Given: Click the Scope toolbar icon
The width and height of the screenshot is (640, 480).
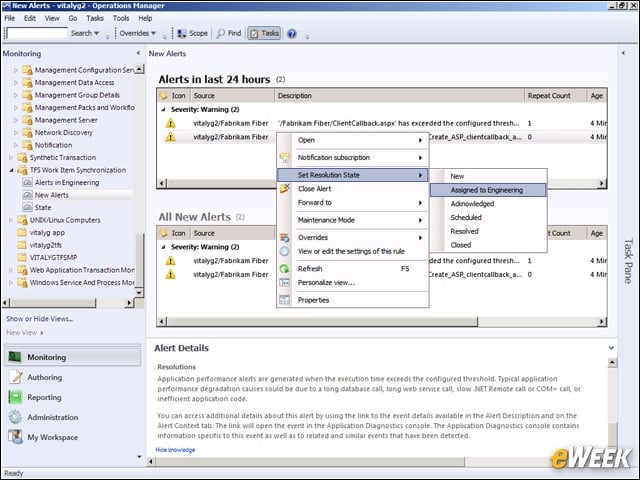Looking at the screenshot, I should (x=182, y=33).
